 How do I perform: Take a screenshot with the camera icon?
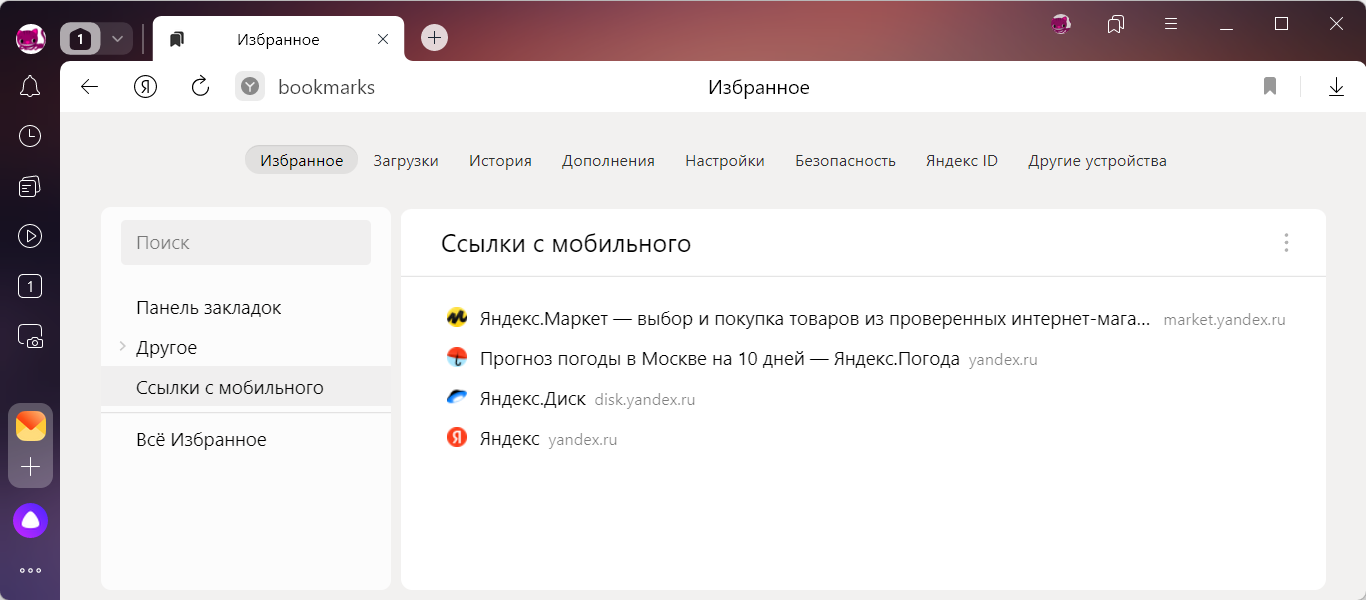coord(30,337)
